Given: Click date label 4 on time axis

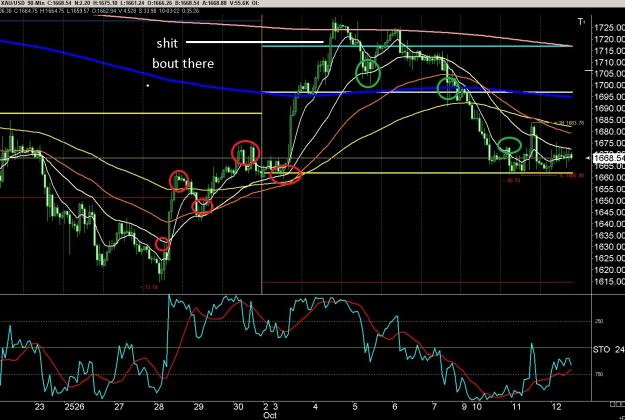Looking at the screenshot, I should pos(315,407).
